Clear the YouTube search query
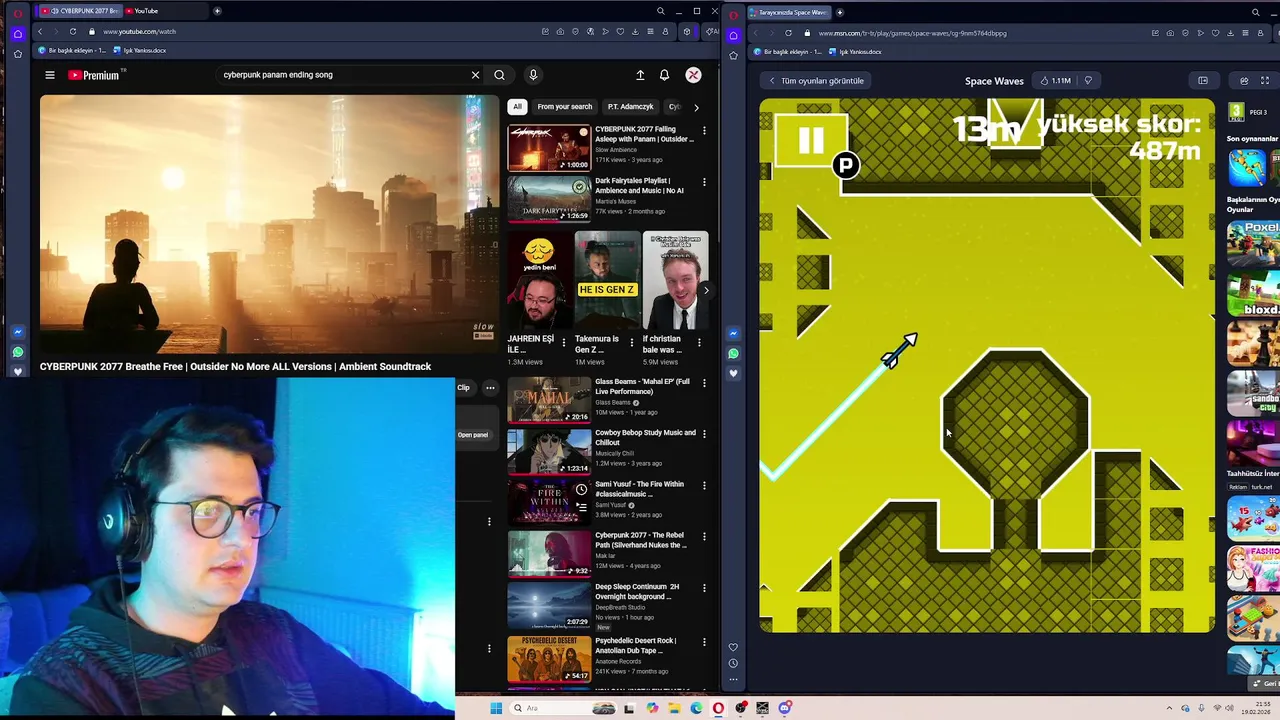 [x=475, y=75]
